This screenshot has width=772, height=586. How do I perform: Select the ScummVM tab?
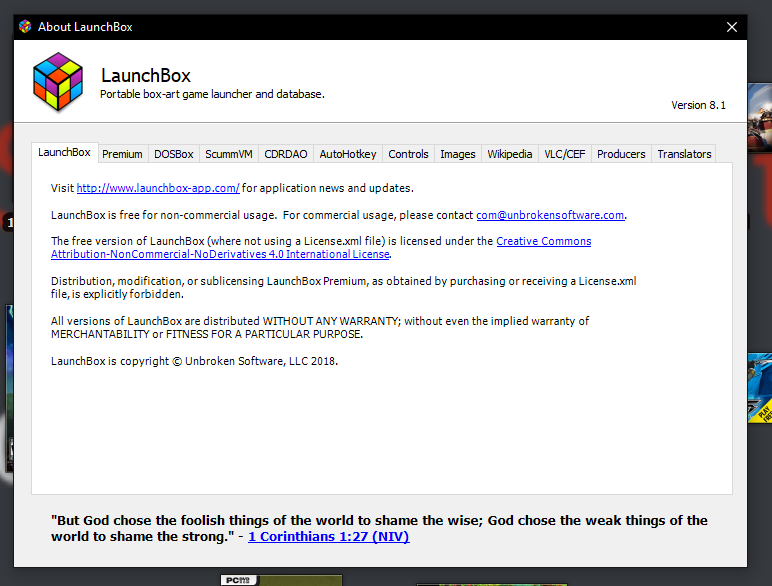(x=228, y=154)
